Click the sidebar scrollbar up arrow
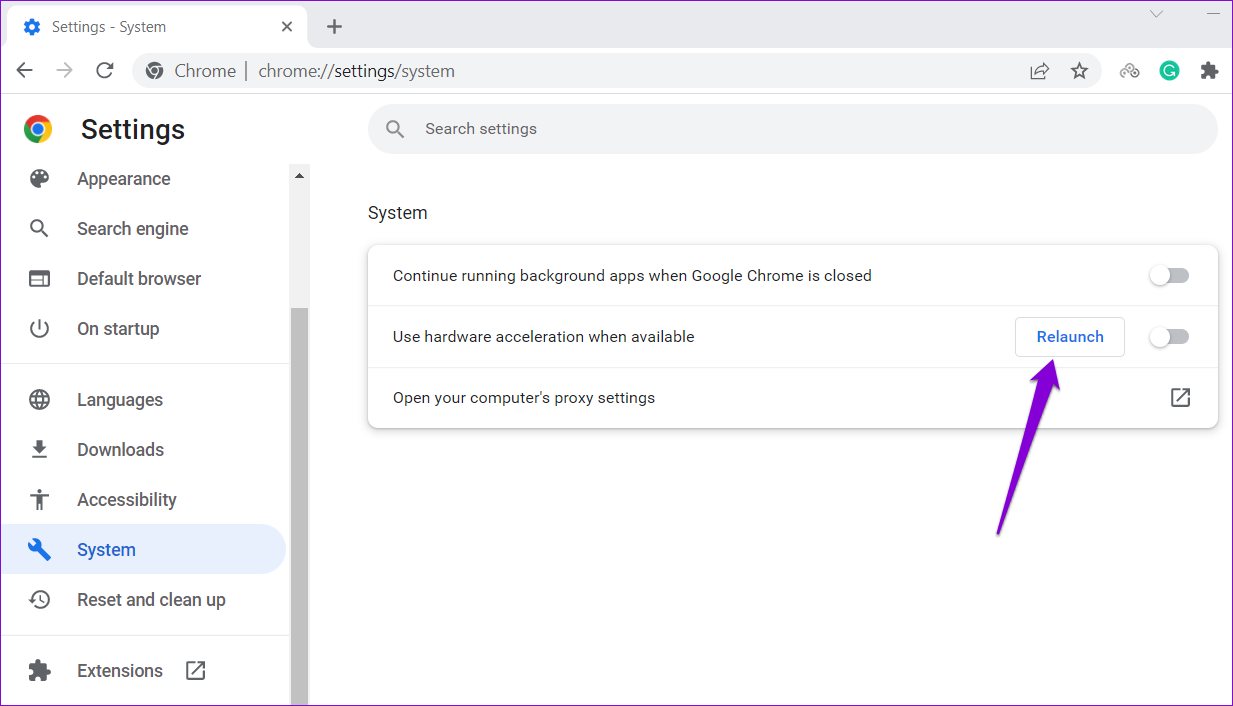Viewport: 1233px width, 706px height. pos(299,176)
